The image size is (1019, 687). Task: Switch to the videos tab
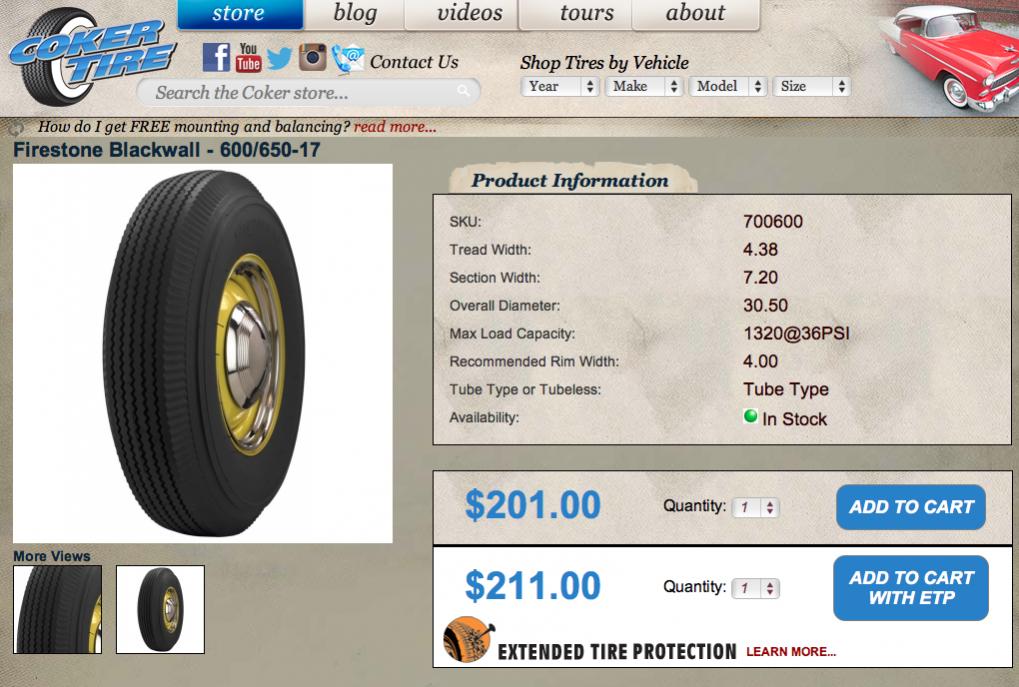coord(469,14)
